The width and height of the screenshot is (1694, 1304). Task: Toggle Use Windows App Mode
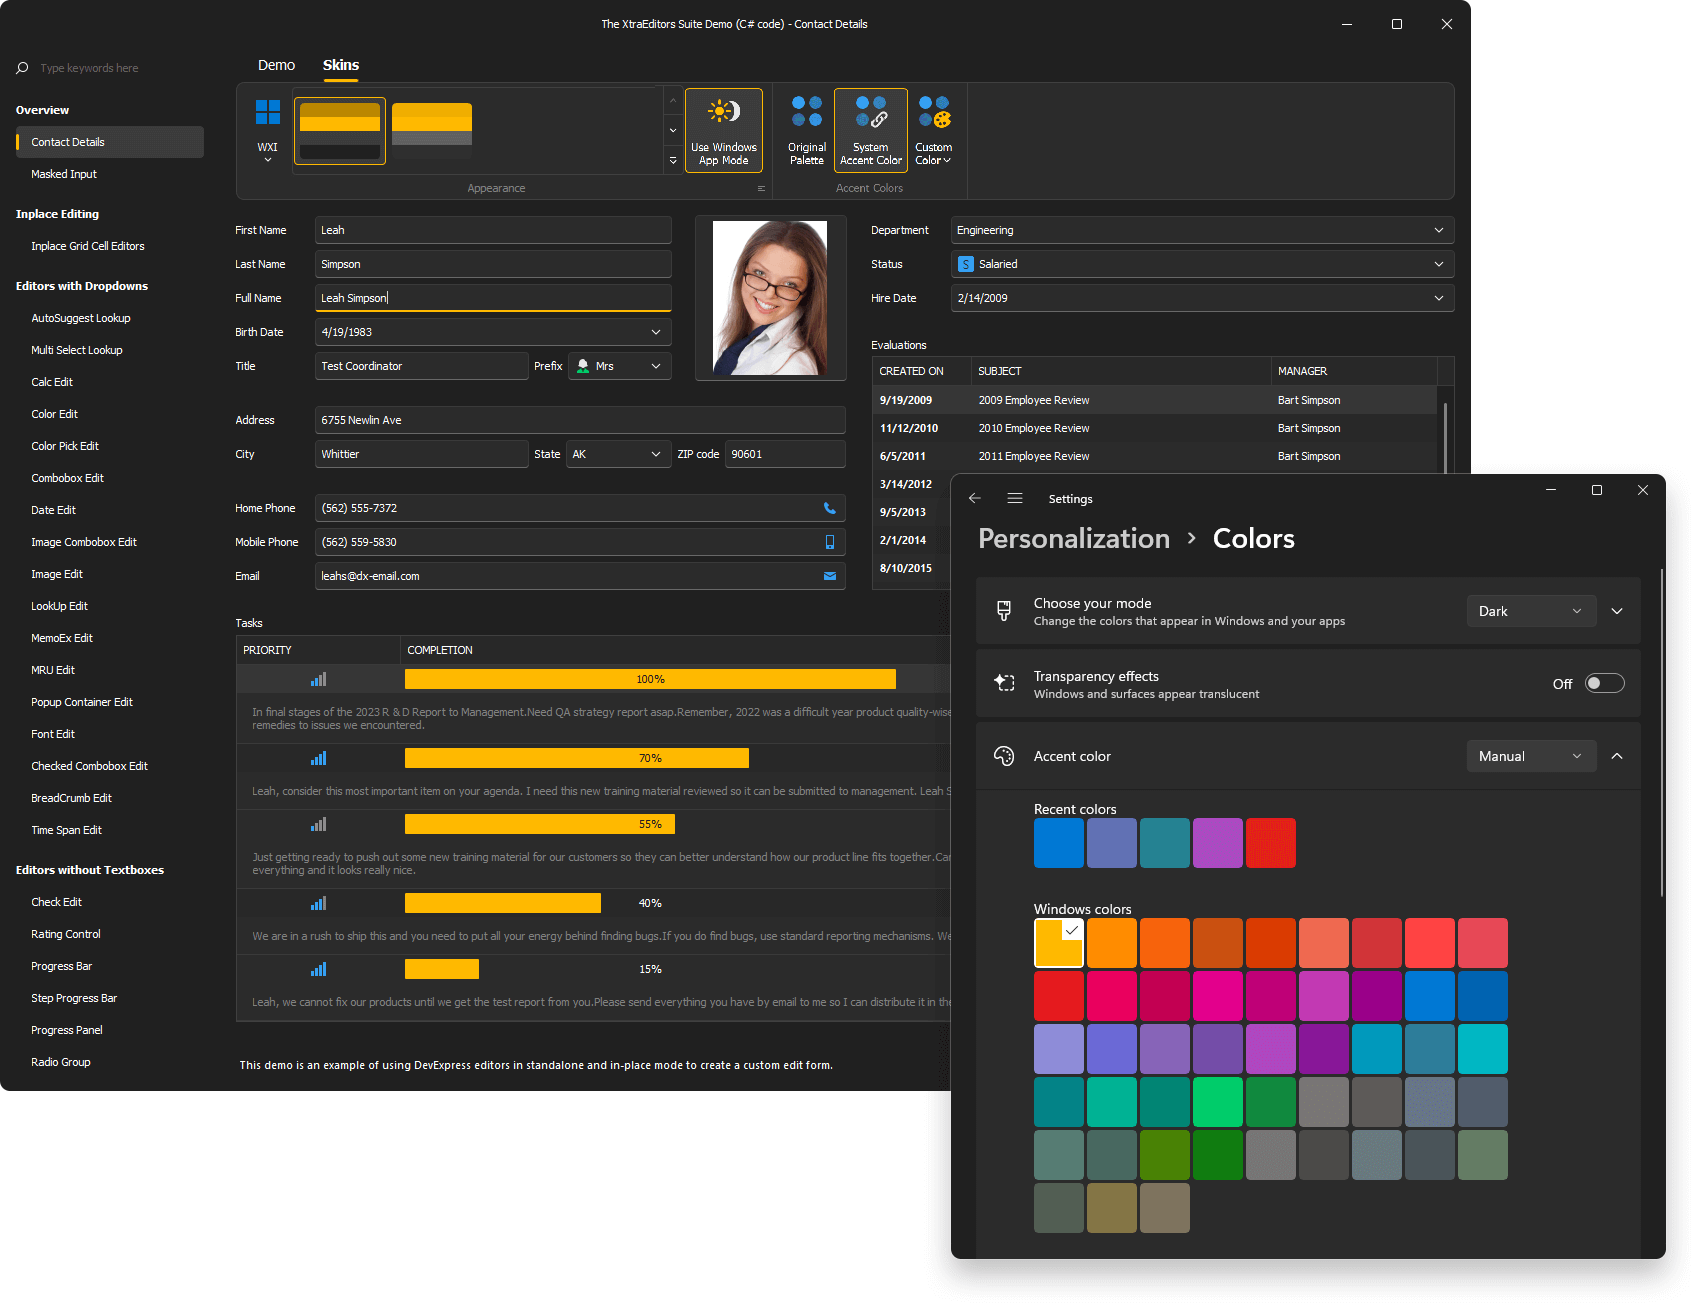[x=724, y=130]
